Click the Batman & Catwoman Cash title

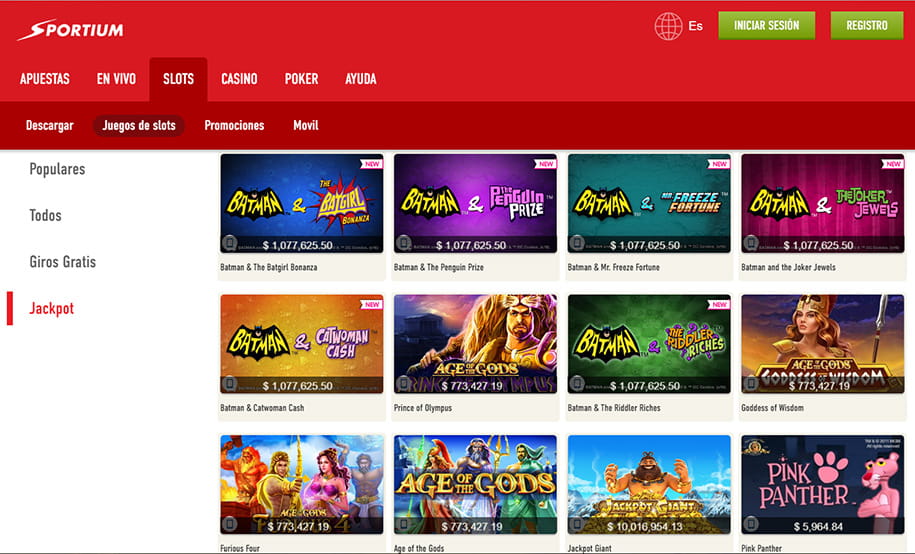262,408
